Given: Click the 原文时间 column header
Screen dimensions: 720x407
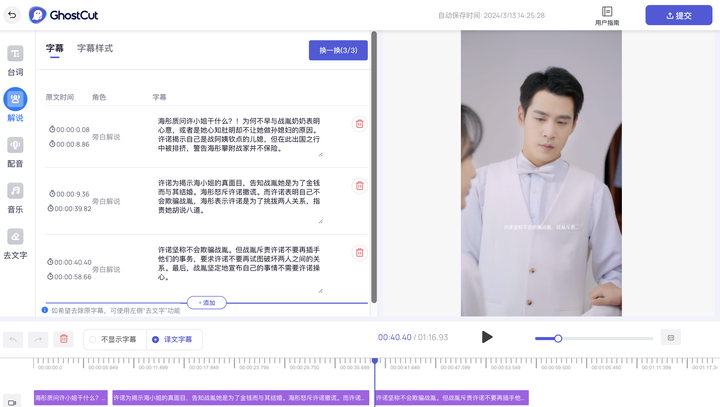Looking at the screenshot, I should point(60,97).
